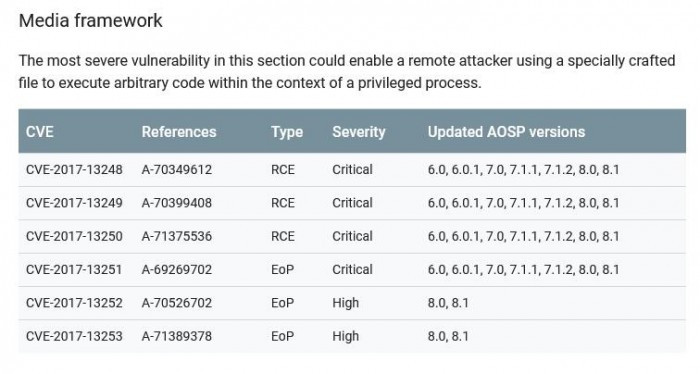Click the References column header

point(179,132)
